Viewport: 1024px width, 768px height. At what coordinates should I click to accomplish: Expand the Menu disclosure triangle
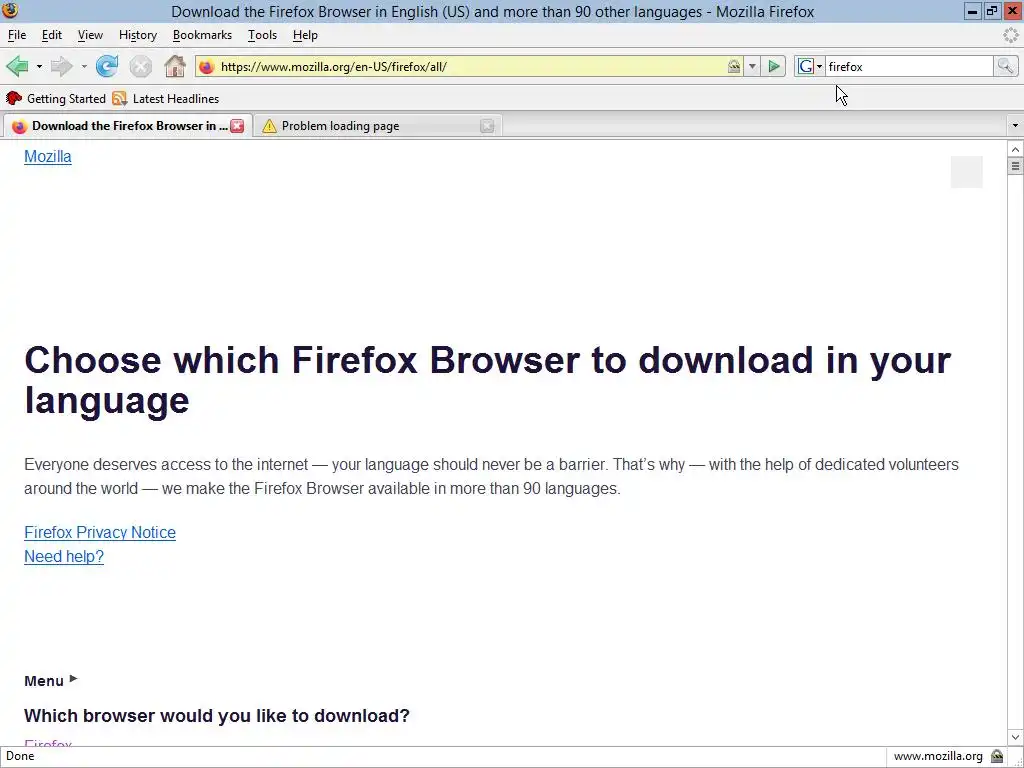[x=73, y=679]
